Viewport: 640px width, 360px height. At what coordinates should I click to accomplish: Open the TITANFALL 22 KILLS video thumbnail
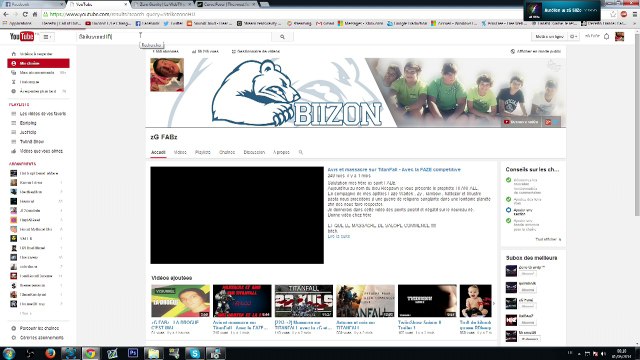[x=304, y=301]
